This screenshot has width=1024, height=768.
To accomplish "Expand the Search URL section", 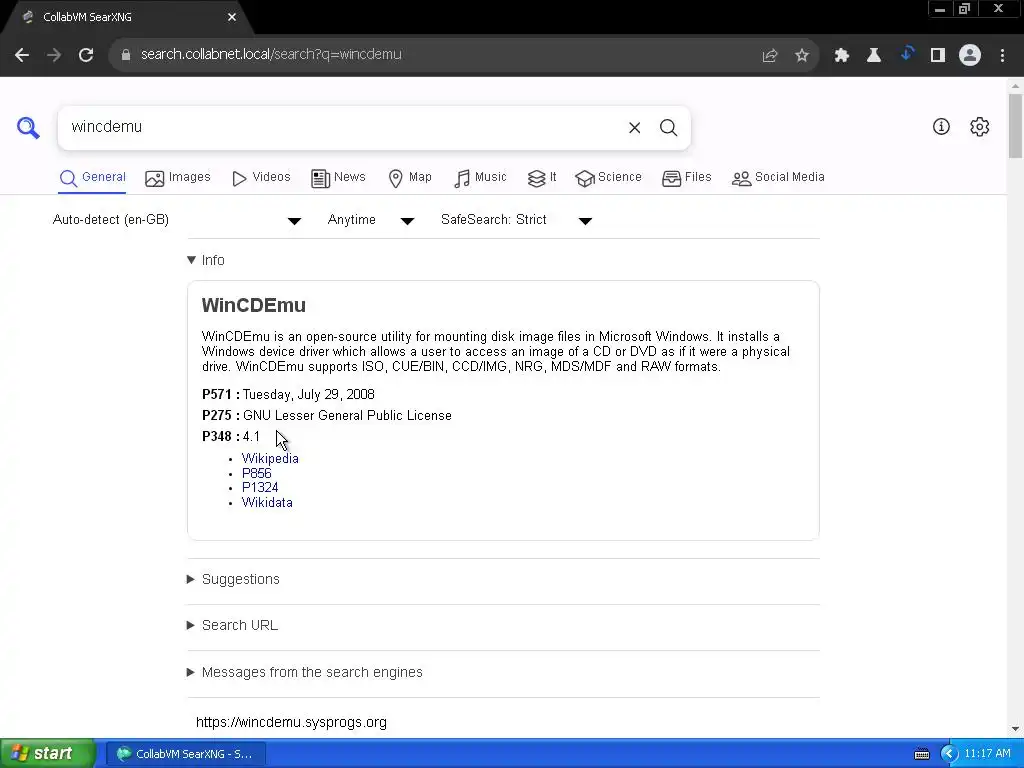I will (232, 626).
